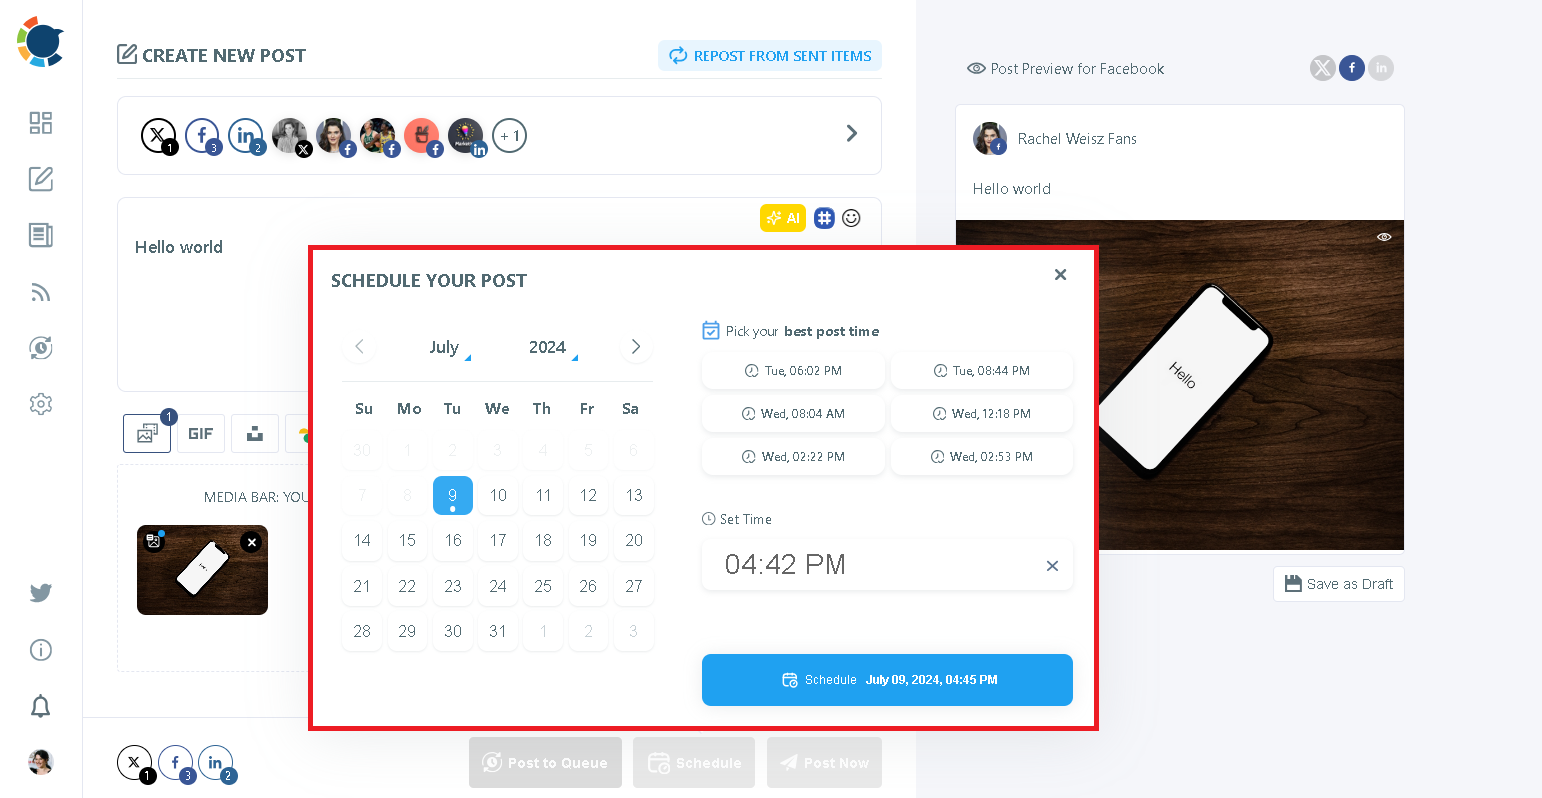Open the dashboard grid icon in sidebar
This screenshot has width=1542, height=798.
click(x=41, y=123)
